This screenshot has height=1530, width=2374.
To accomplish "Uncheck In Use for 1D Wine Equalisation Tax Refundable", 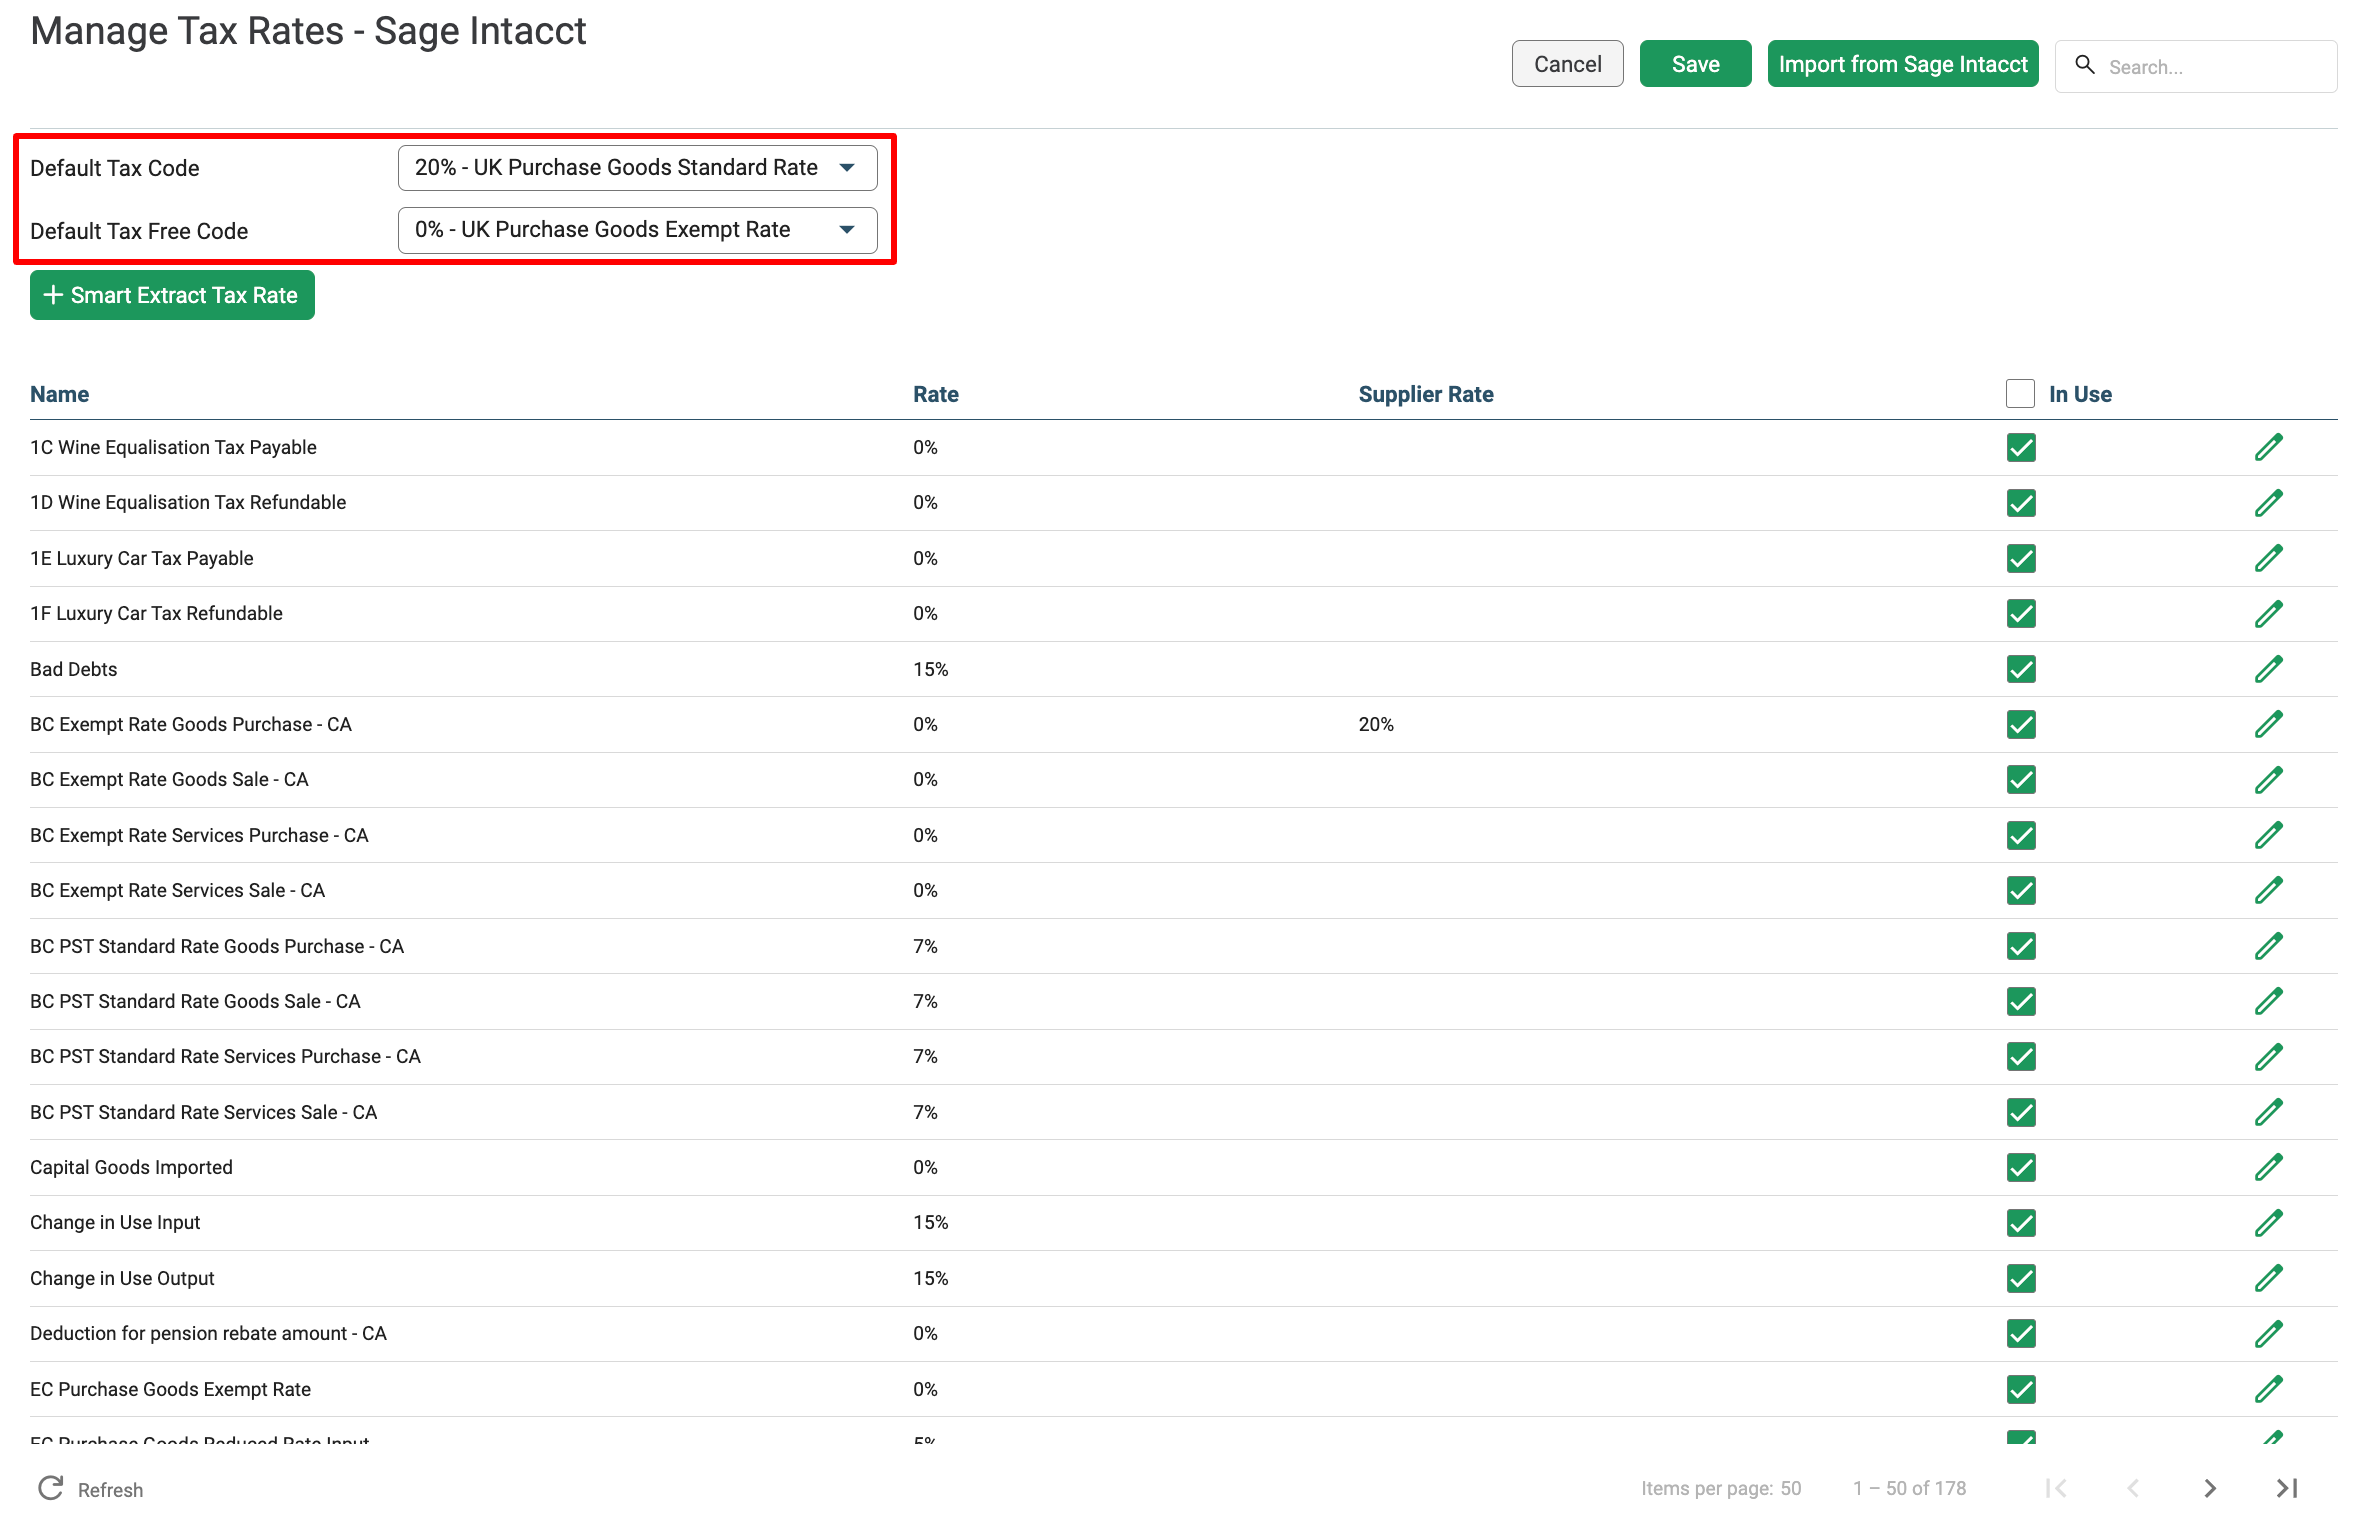I will 2021,502.
